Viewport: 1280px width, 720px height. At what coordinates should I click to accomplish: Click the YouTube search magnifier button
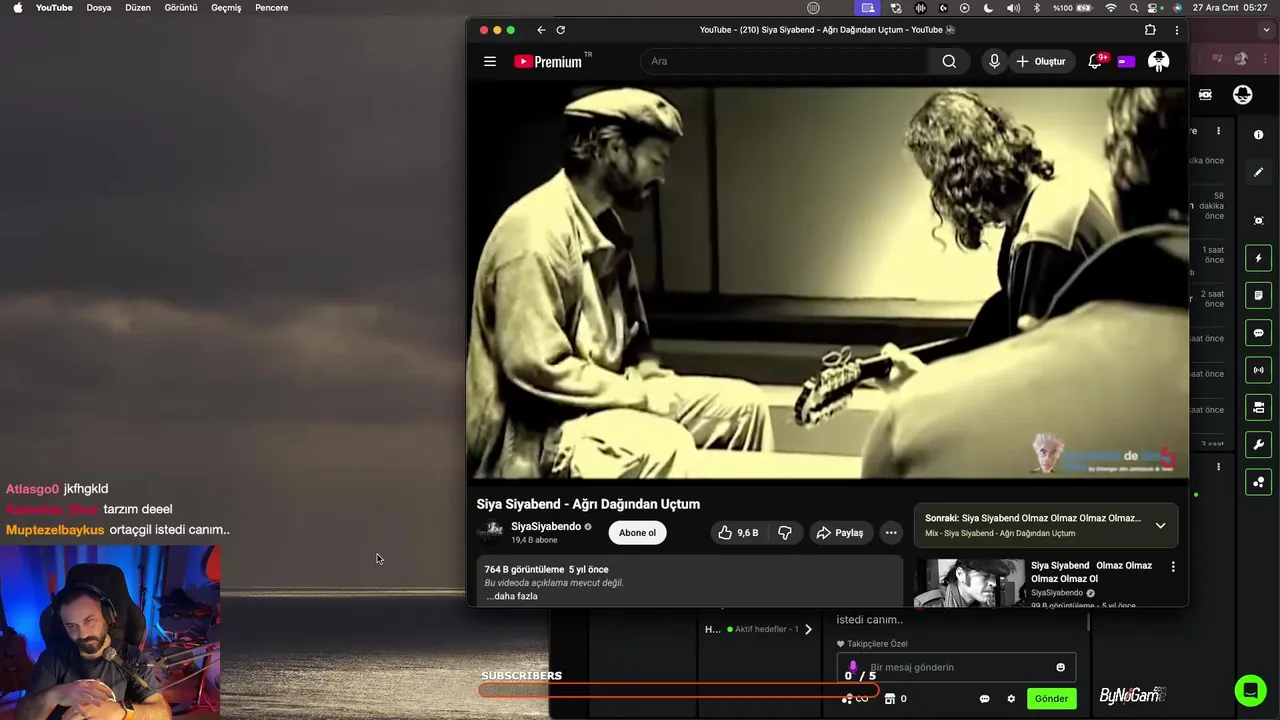pyautogui.click(x=949, y=61)
